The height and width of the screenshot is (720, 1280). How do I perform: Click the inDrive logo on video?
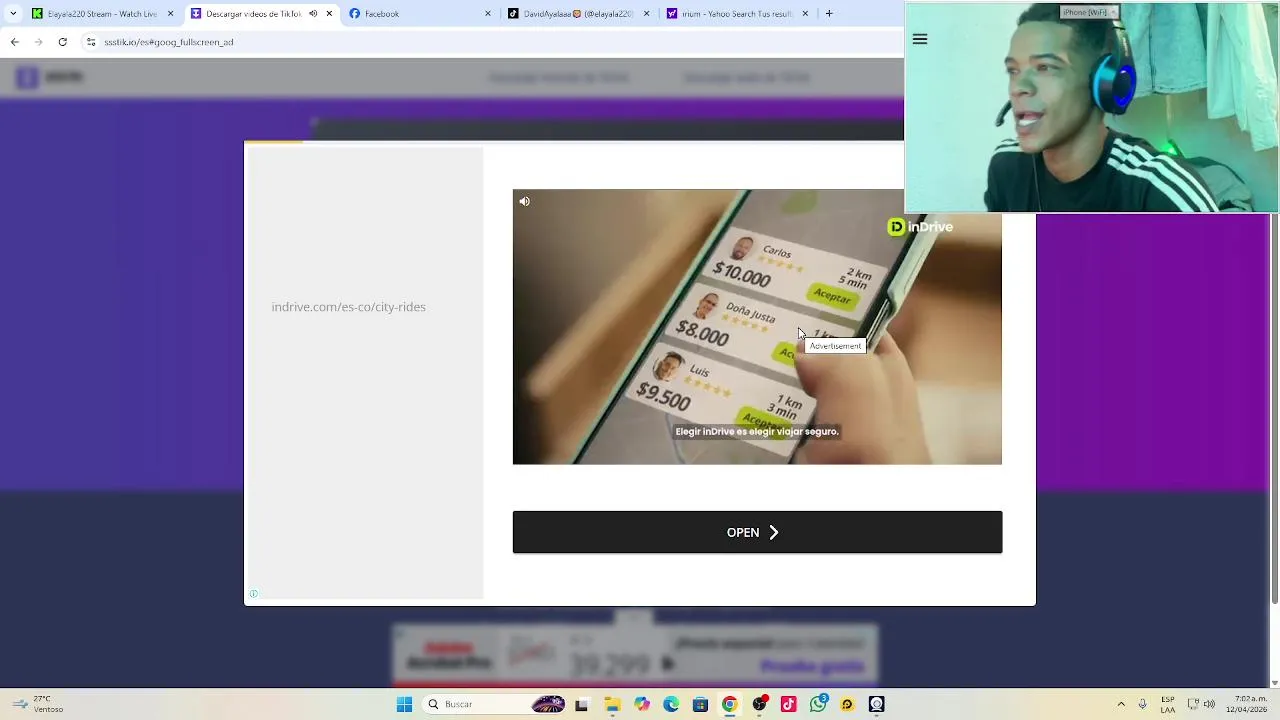(920, 227)
